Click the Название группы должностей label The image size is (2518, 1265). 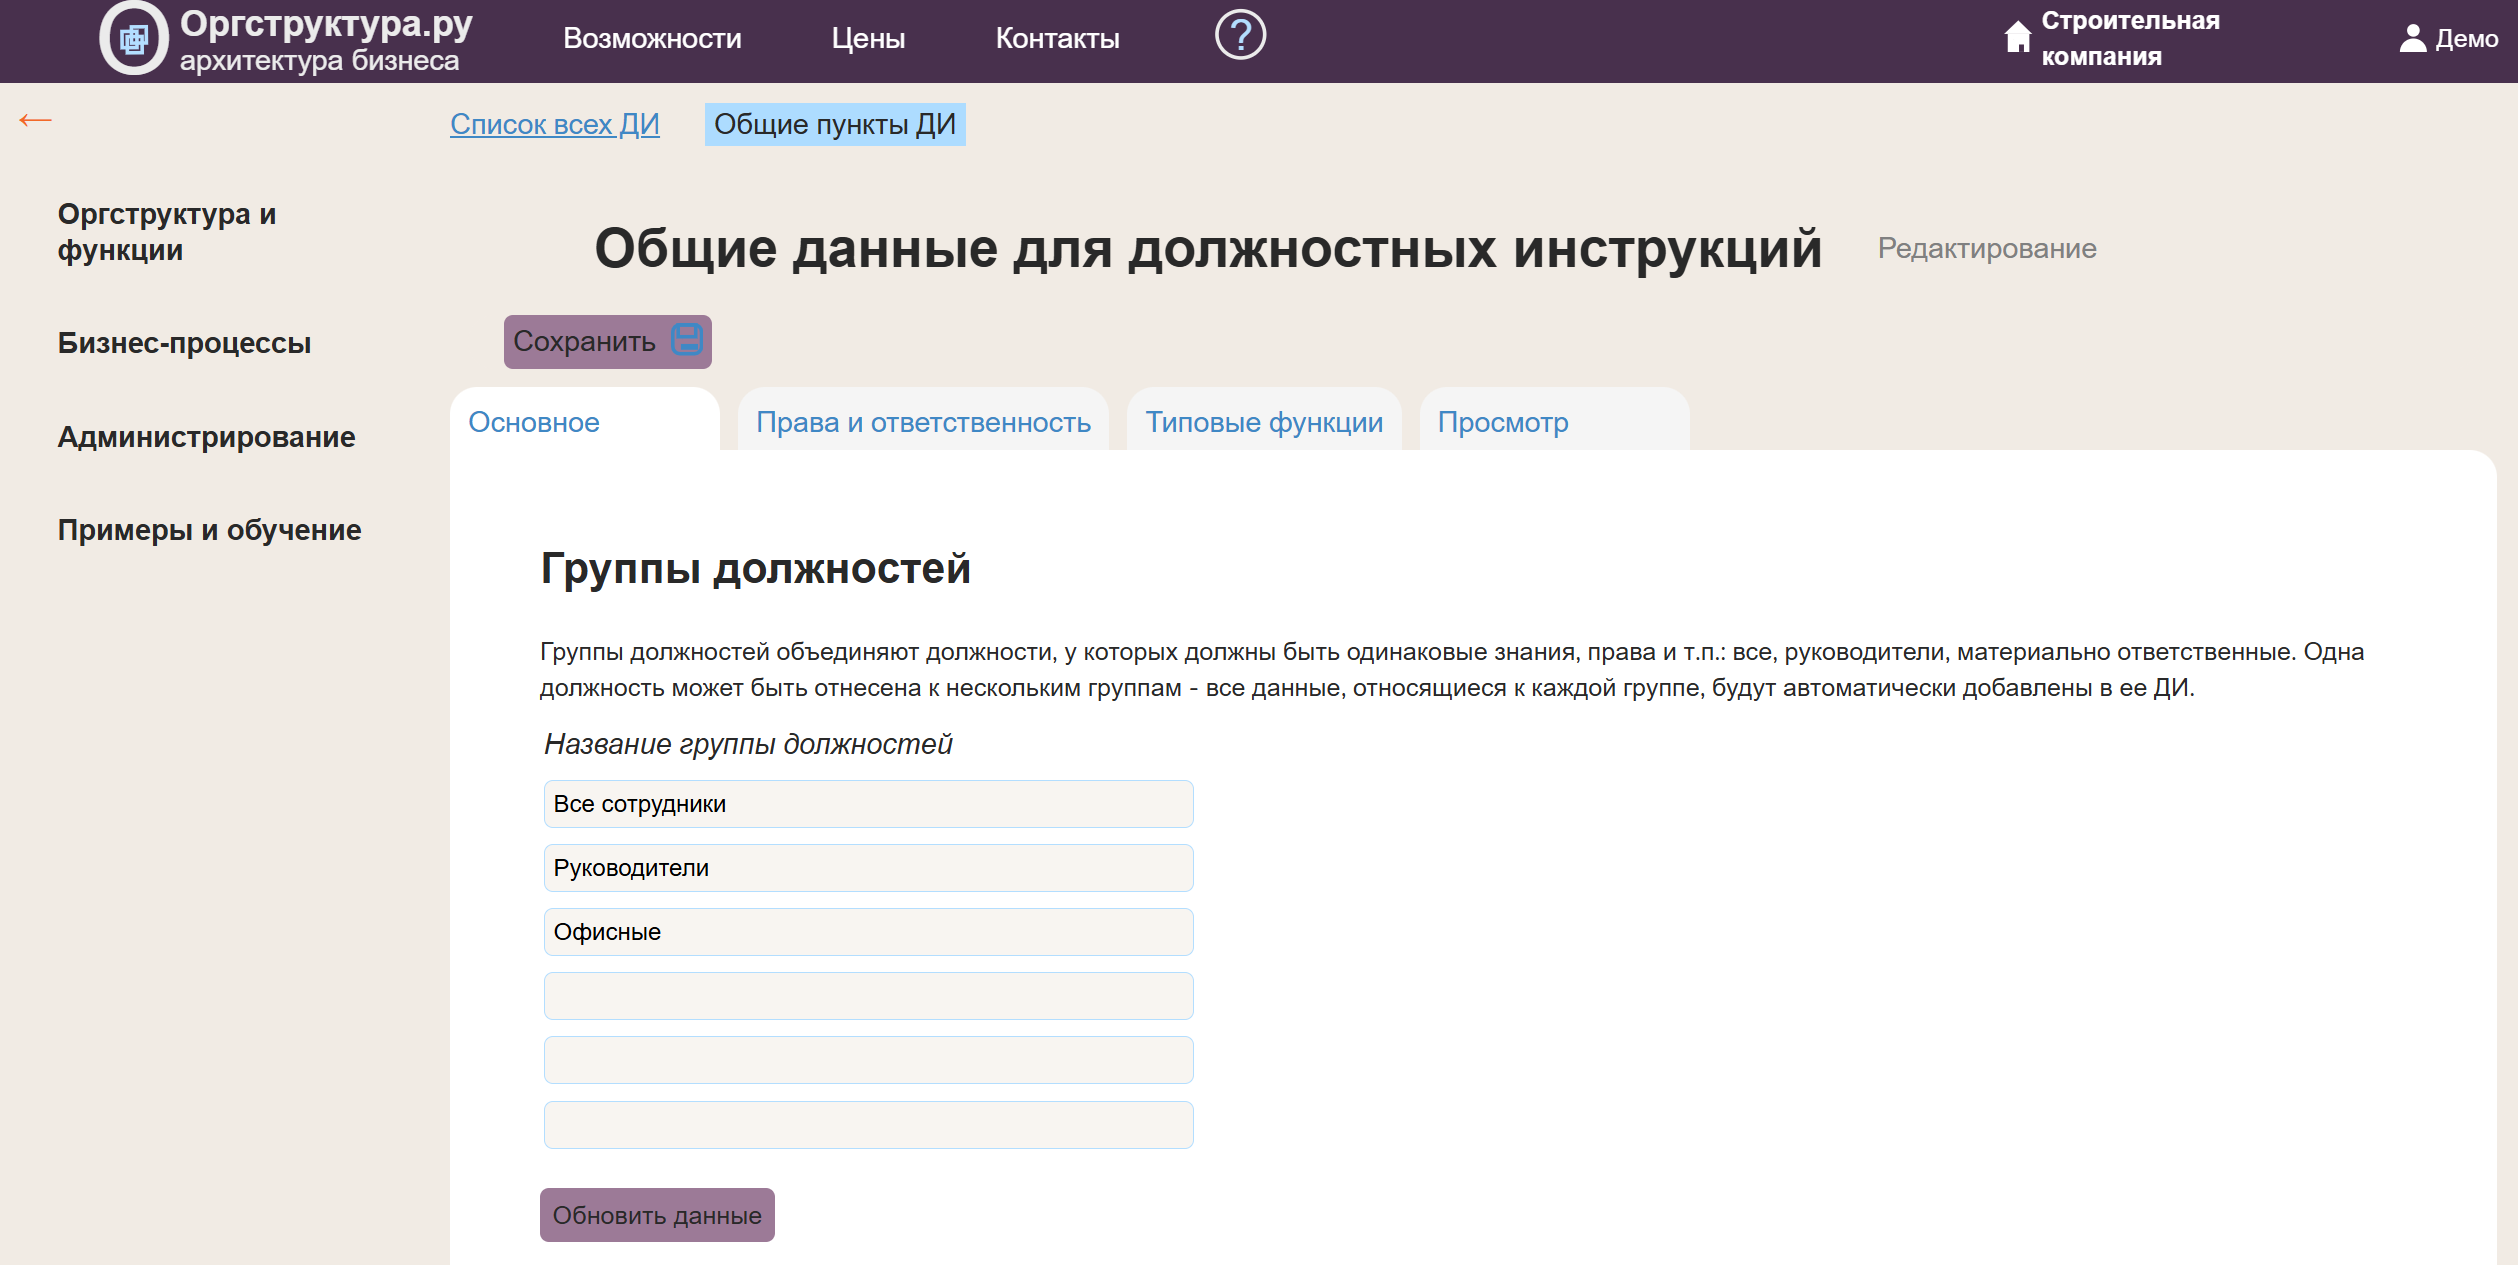(x=748, y=744)
